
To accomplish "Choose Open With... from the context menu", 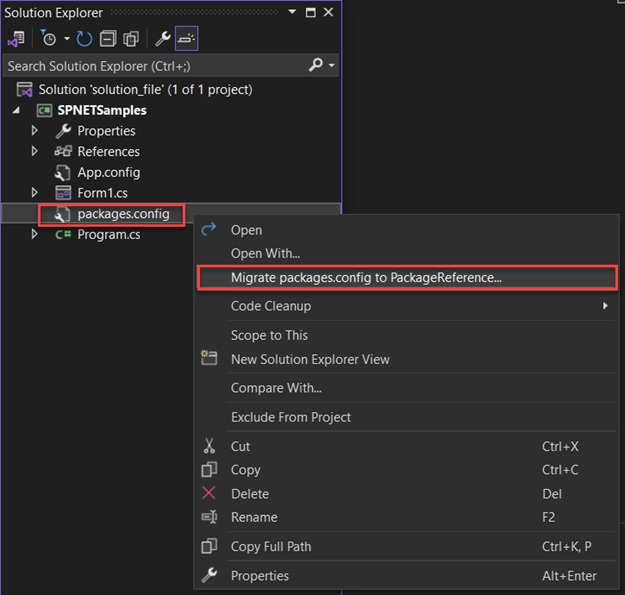I will pos(407,253).
